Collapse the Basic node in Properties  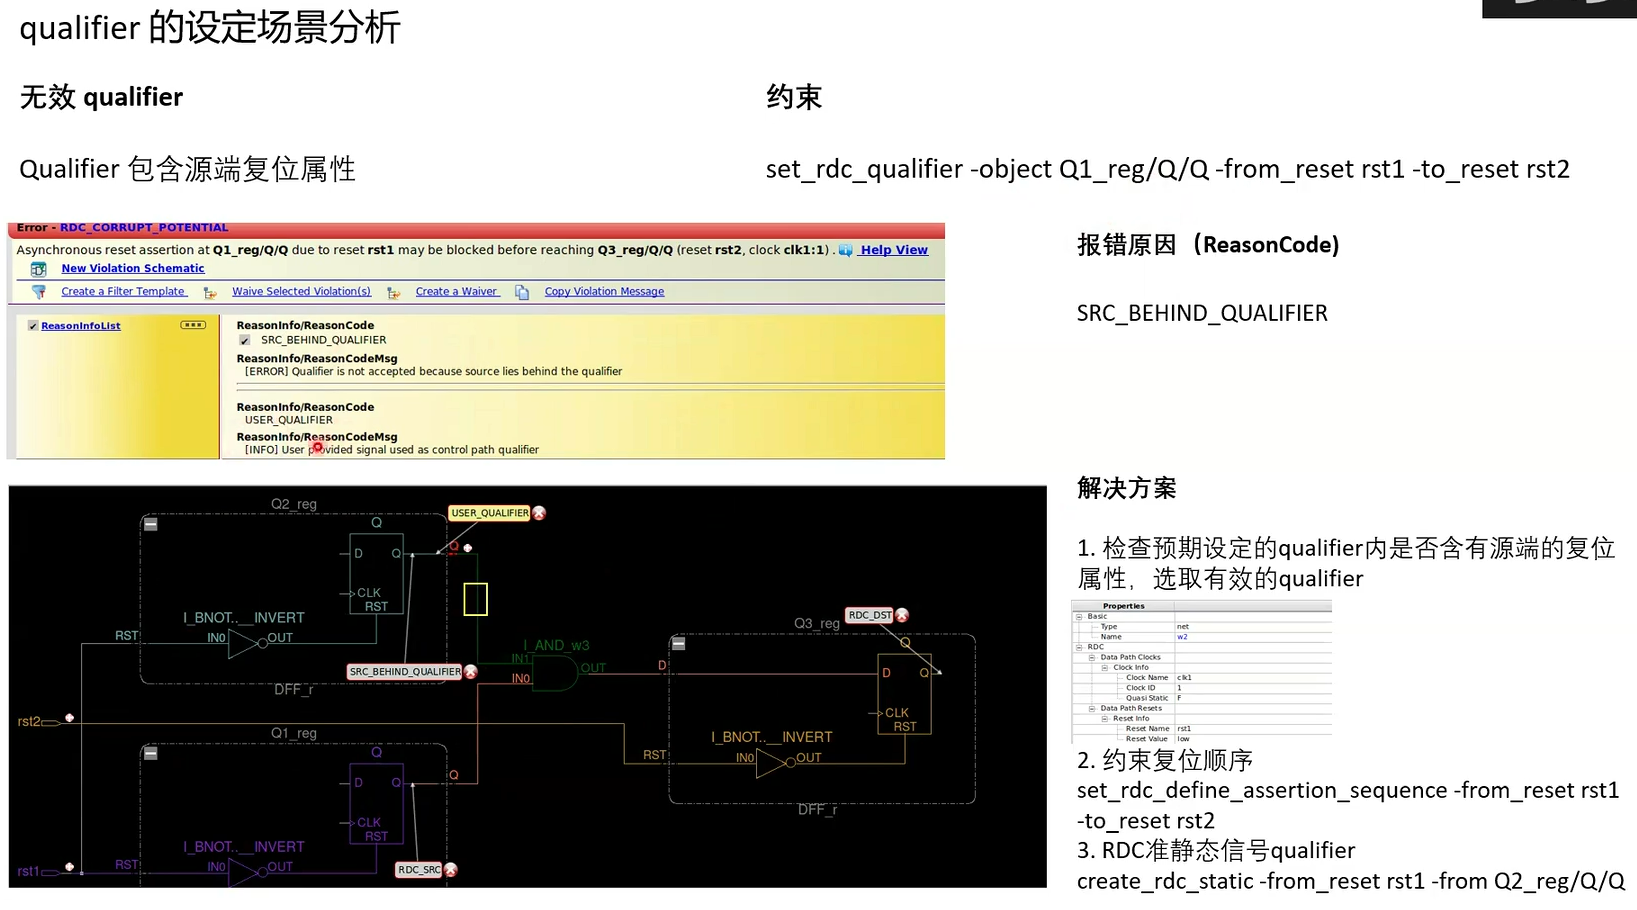pyautogui.click(x=1079, y=617)
